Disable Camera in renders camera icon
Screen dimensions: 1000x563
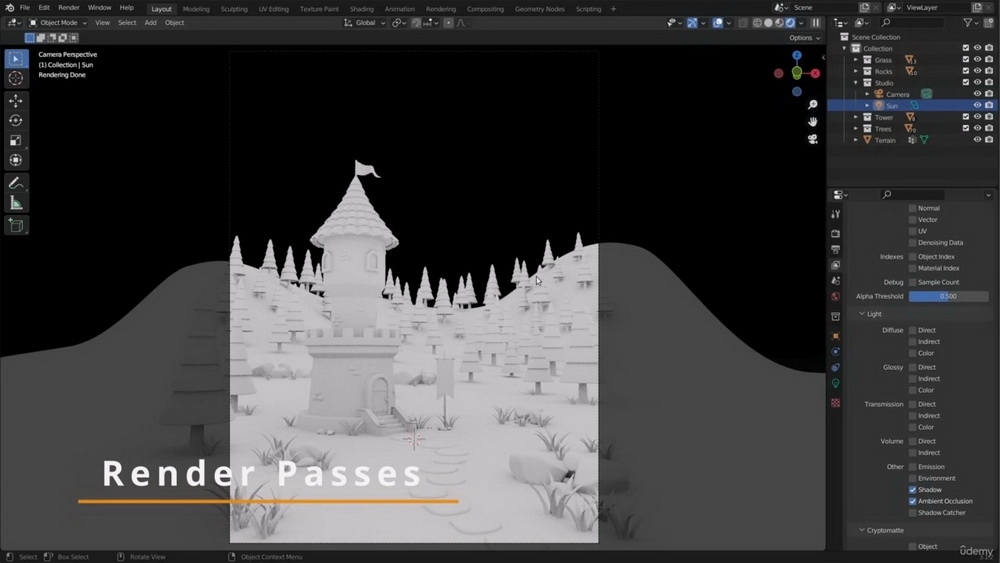click(989, 94)
